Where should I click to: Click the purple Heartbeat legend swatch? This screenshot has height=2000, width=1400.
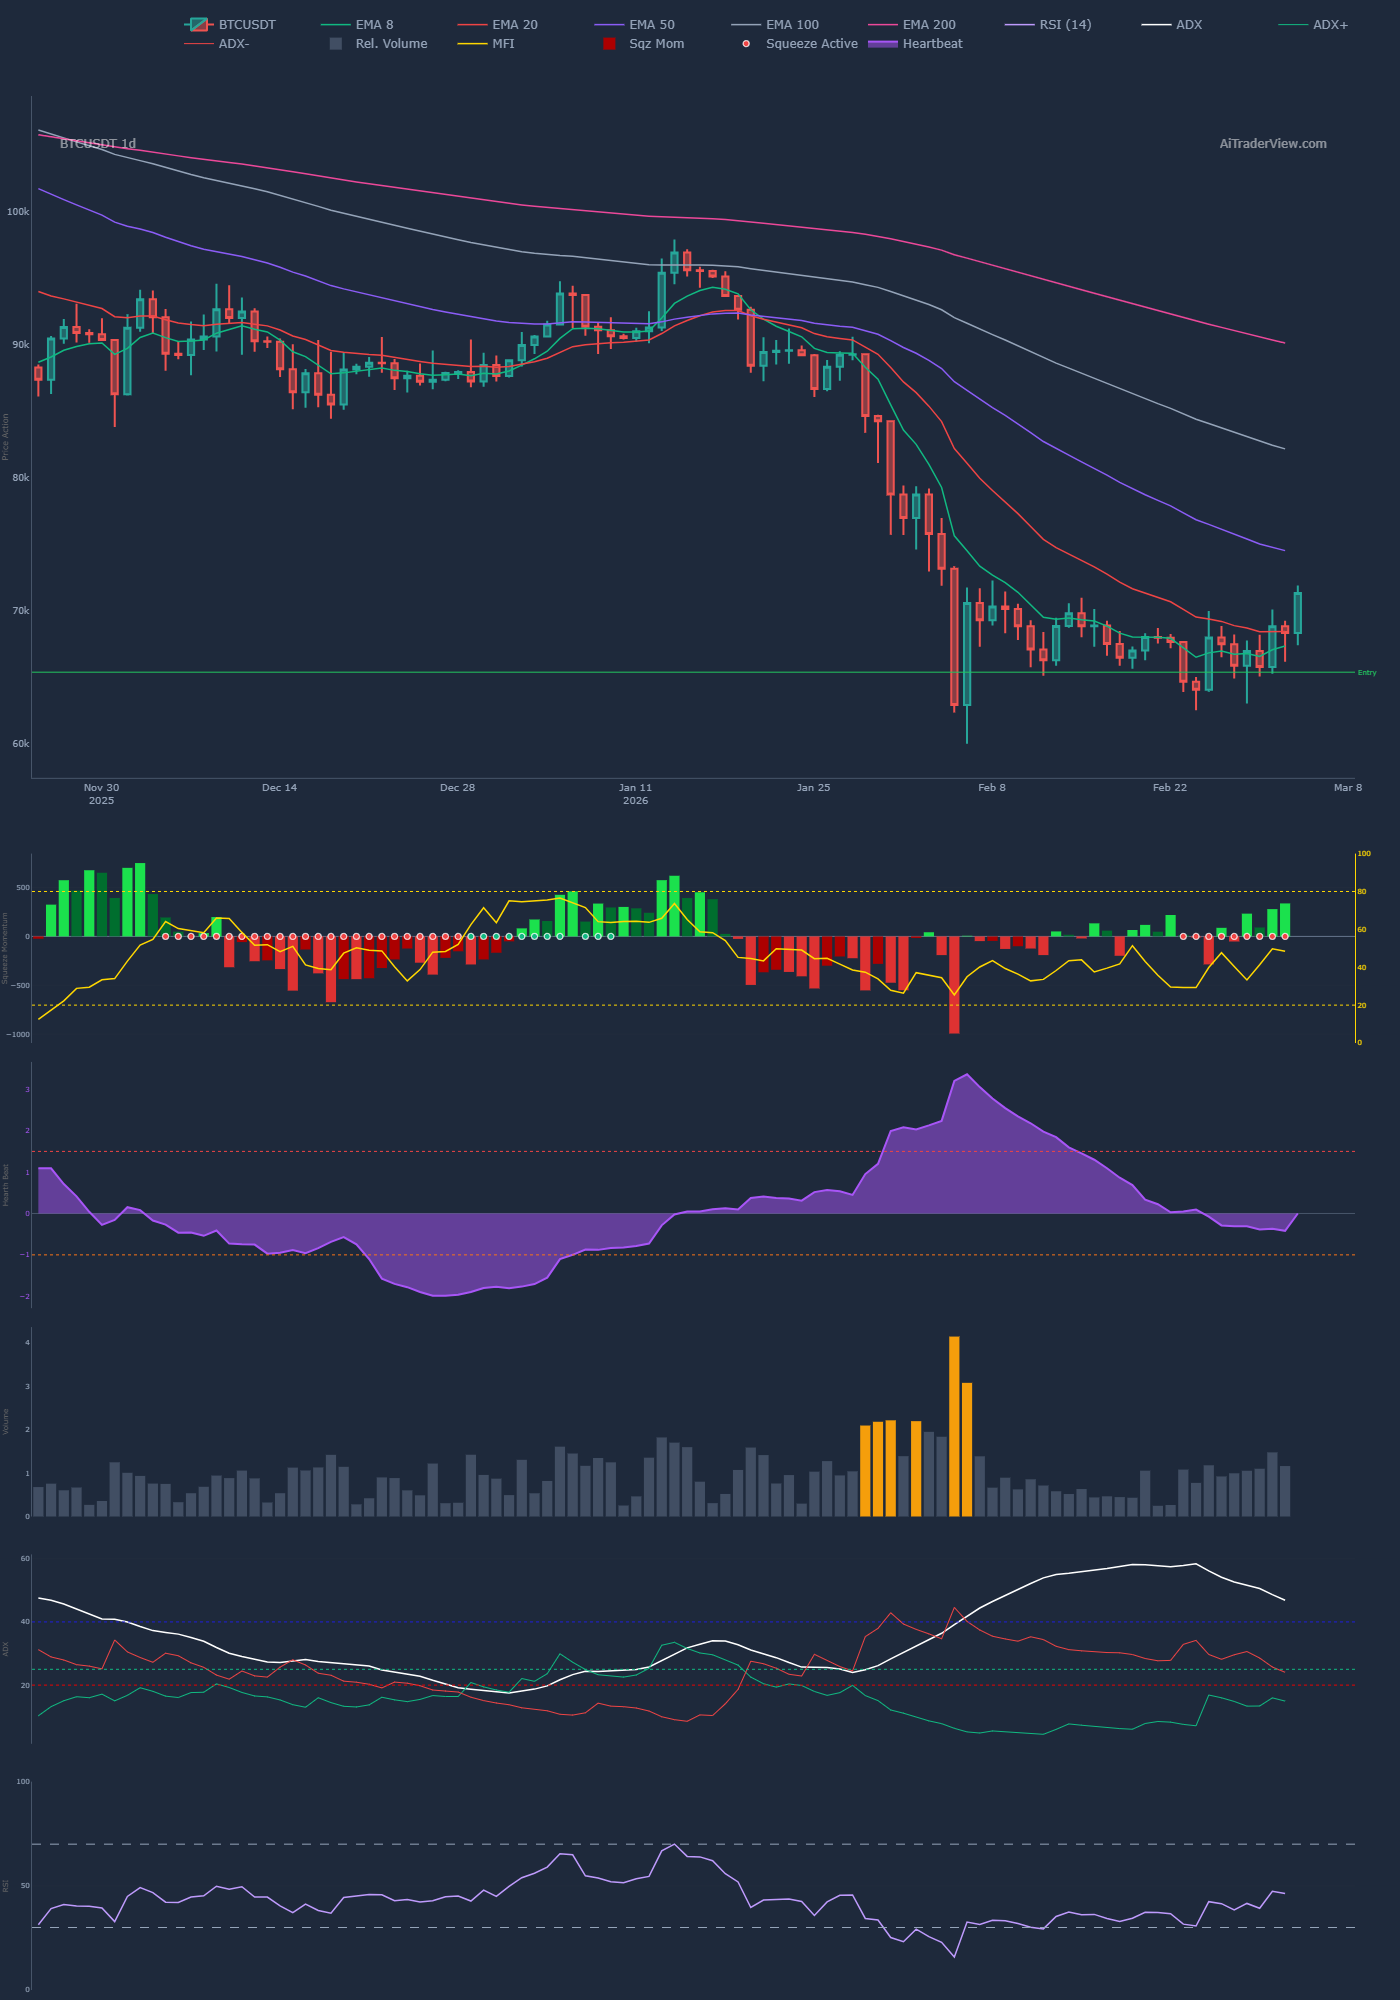tap(883, 44)
